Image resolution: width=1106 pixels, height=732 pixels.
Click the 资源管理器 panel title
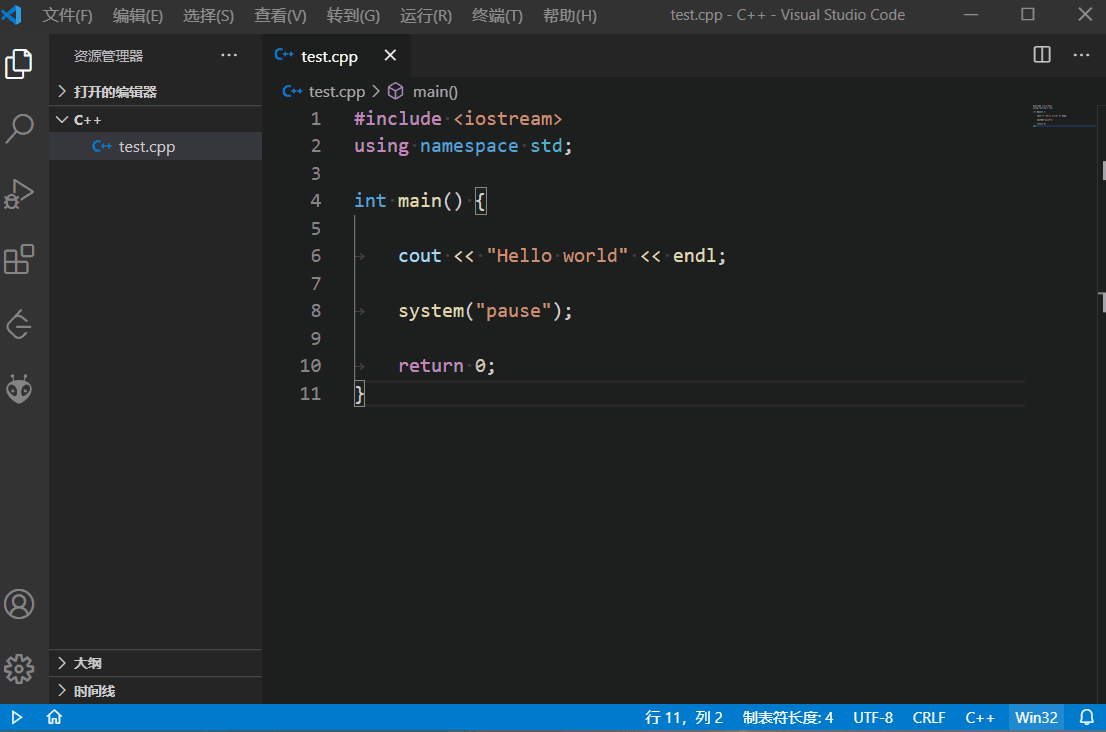108,56
